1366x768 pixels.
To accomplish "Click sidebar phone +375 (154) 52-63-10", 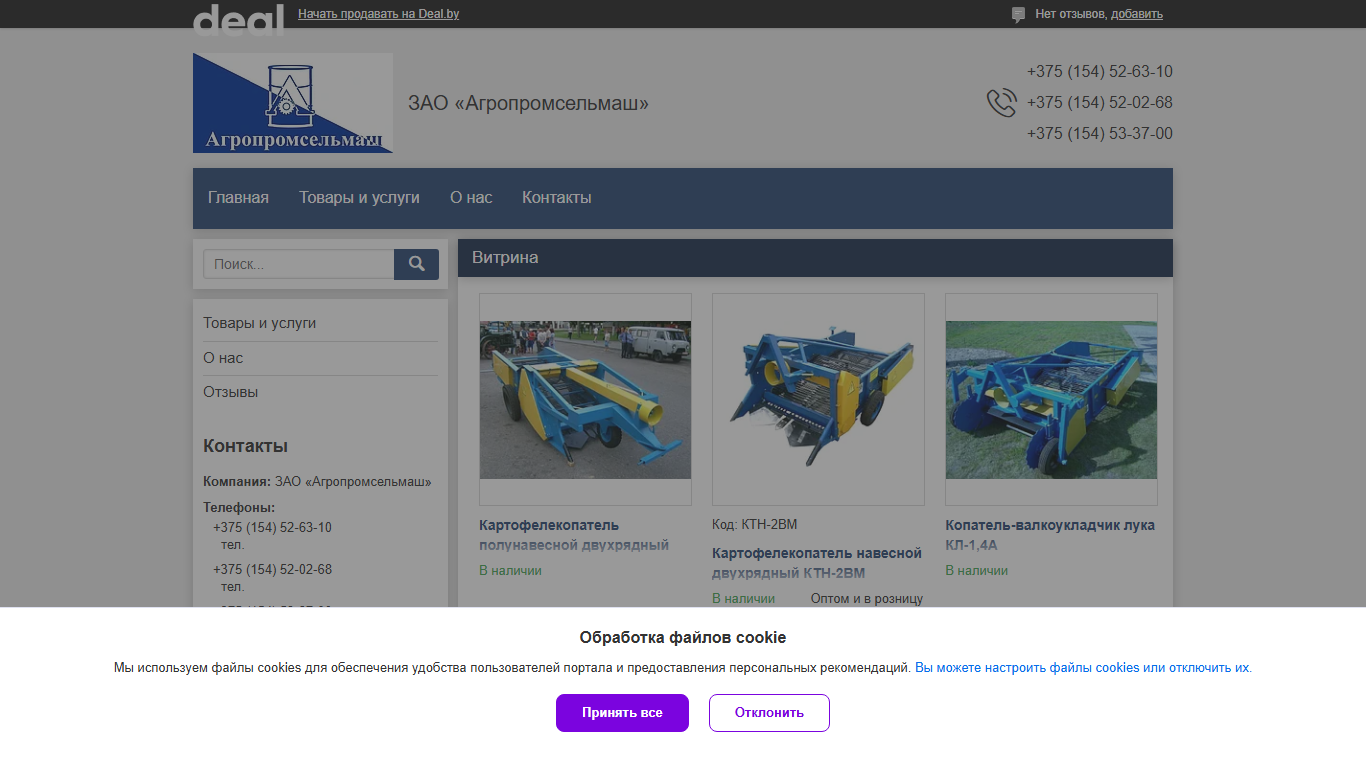I will point(272,528).
